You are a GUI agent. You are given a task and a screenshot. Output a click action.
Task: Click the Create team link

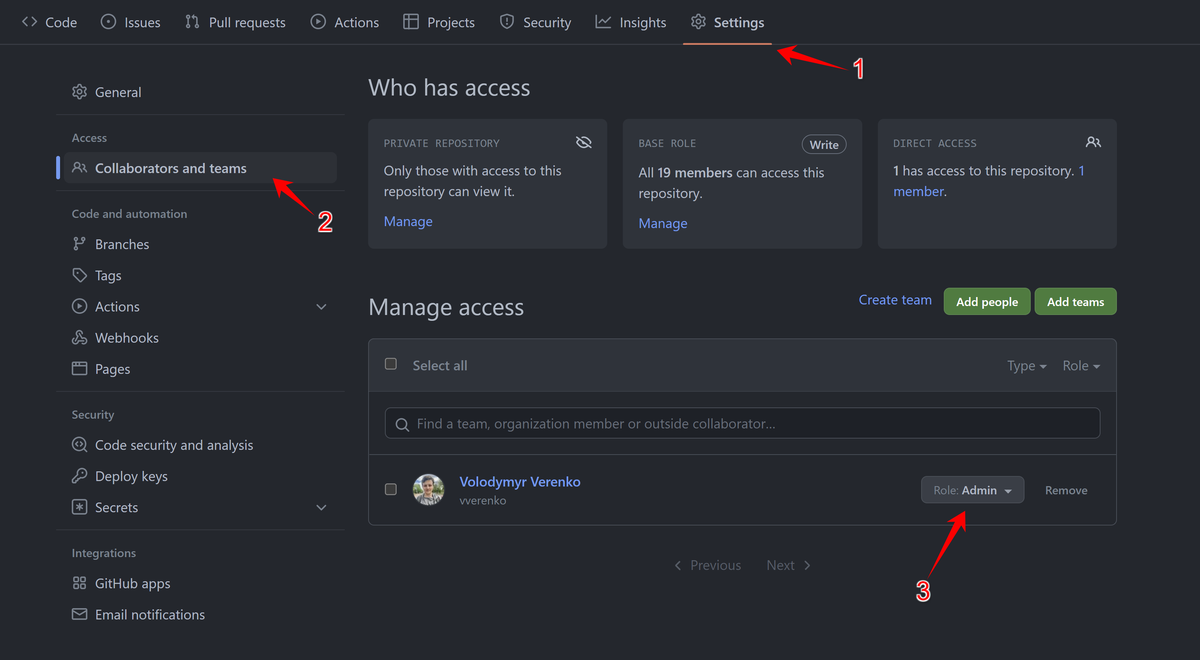895,300
